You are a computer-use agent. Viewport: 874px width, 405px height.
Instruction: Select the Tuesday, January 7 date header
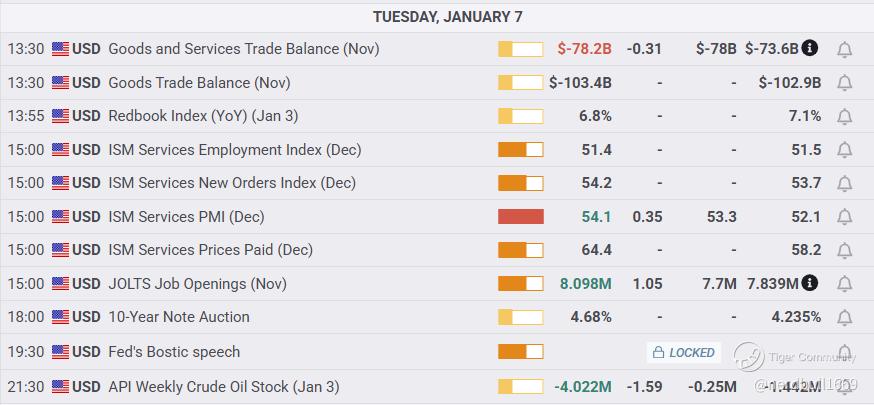pyautogui.click(x=447, y=17)
